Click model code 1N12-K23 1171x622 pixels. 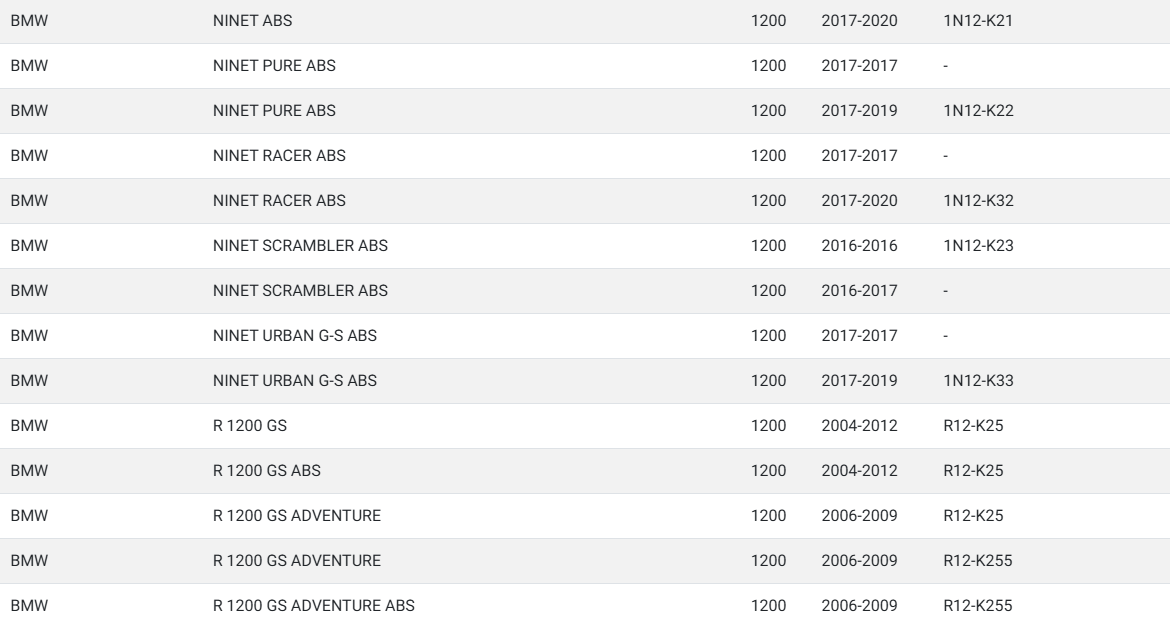(978, 246)
